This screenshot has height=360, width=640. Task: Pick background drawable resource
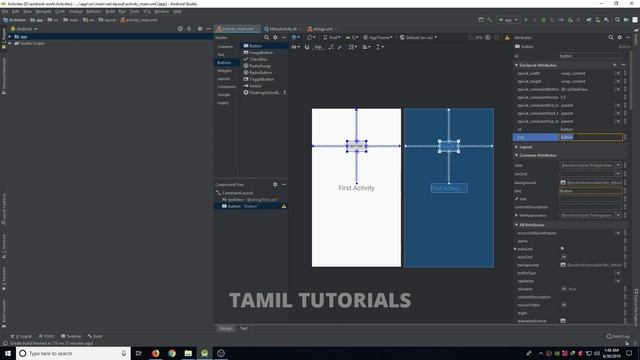click(x=563, y=182)
